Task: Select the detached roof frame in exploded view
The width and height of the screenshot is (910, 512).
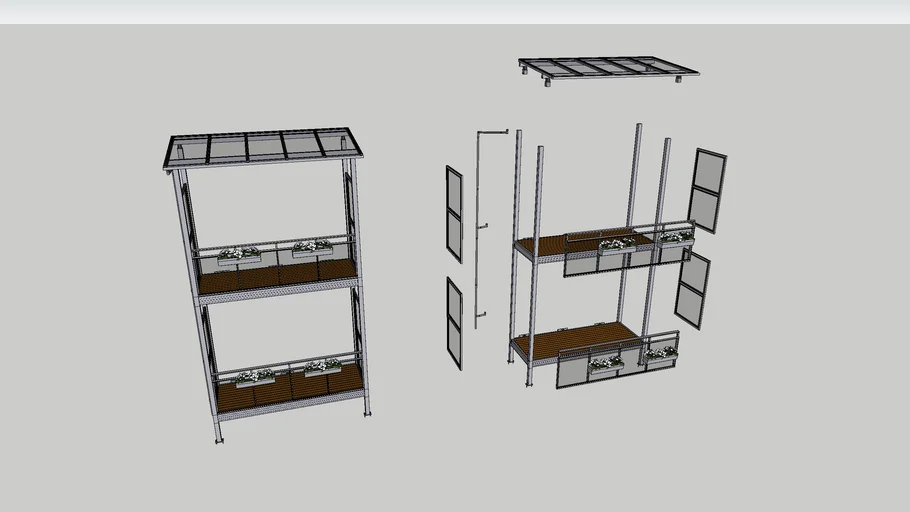Action: click(x=609, y=70)
